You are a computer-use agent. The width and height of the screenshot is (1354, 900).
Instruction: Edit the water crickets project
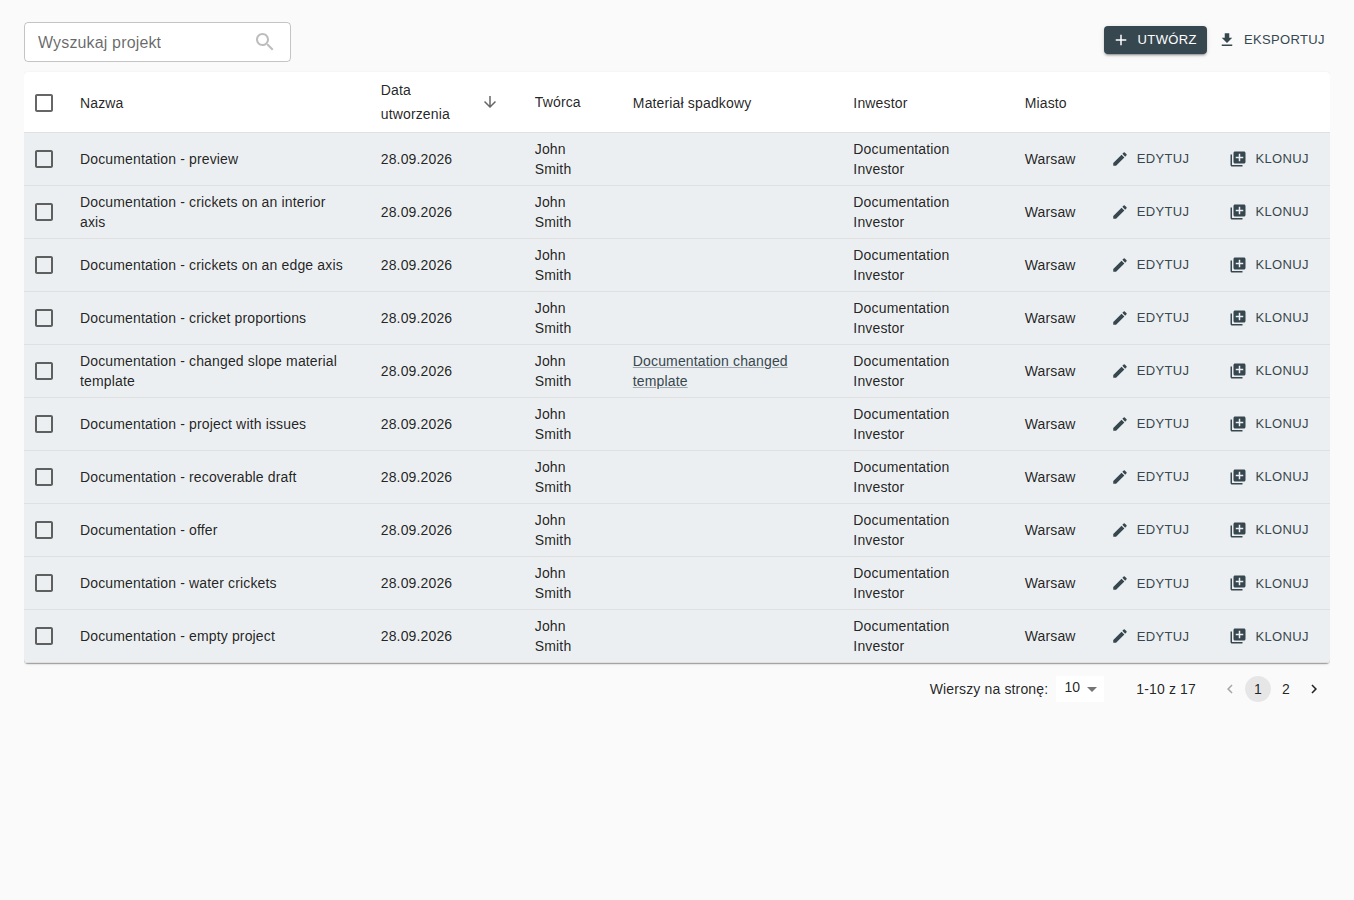(x=1151, y=583)
